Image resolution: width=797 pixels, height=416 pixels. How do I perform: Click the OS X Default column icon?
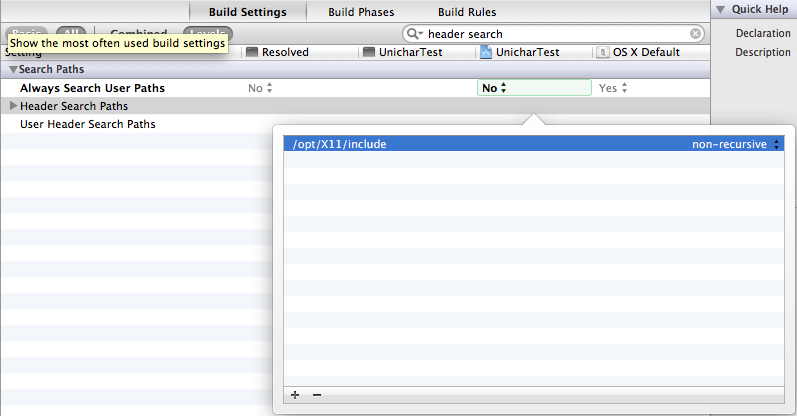point(604,52)
